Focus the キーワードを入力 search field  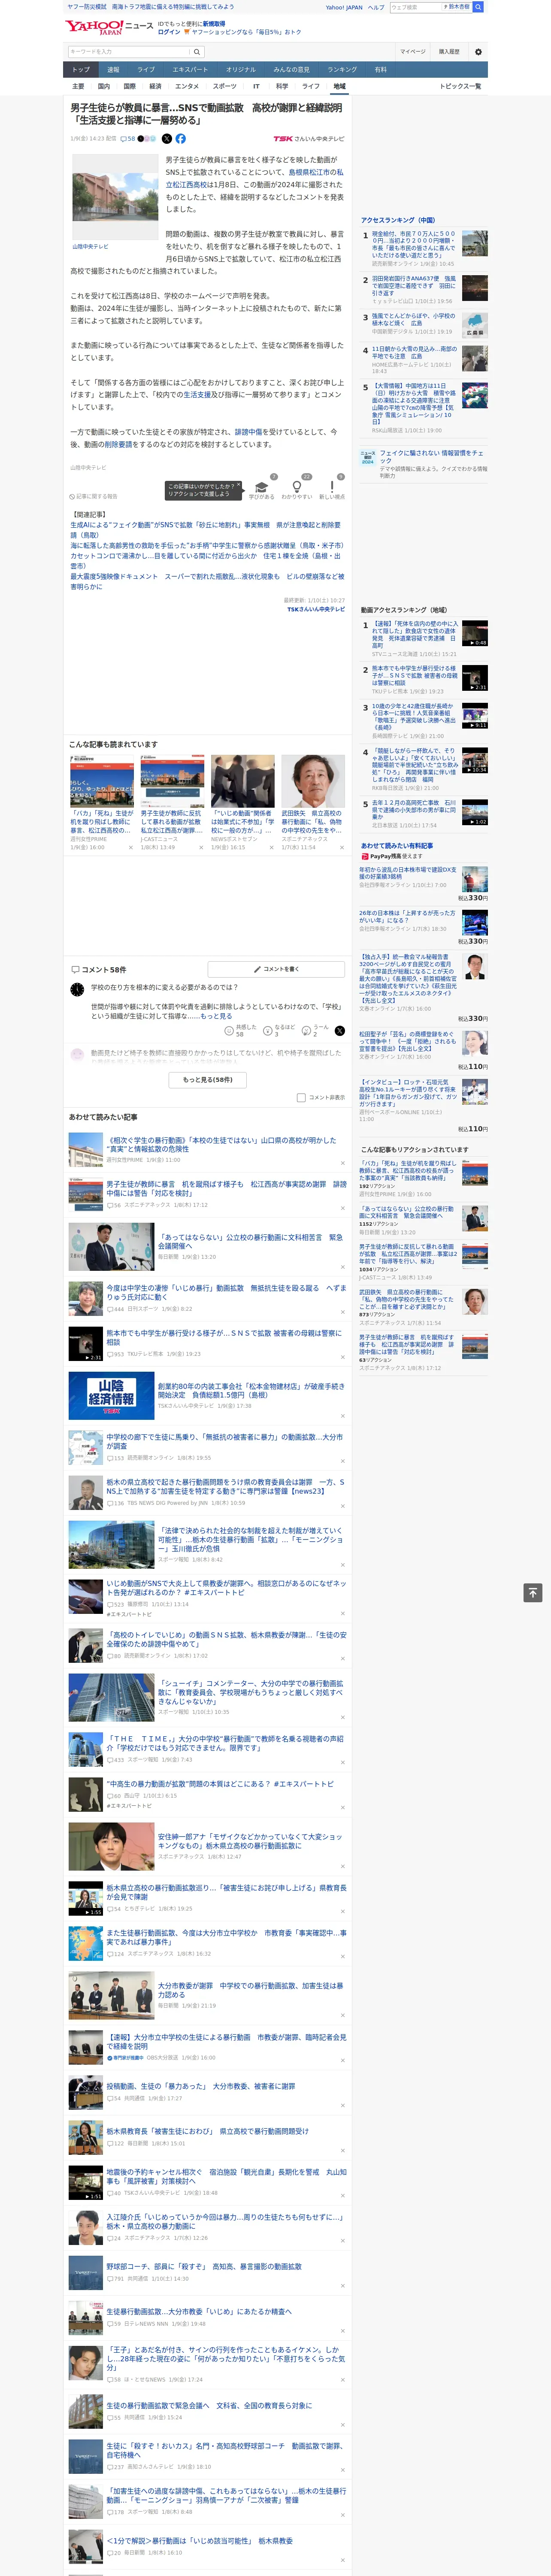[129, 52]
